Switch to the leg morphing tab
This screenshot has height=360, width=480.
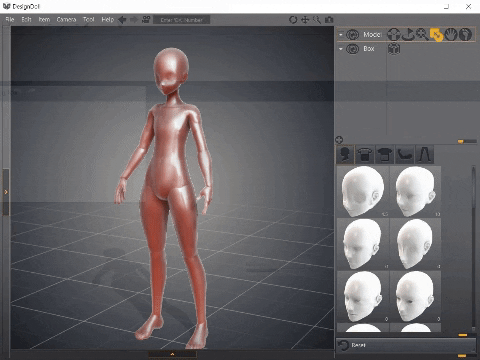click(x=424, y=154)
